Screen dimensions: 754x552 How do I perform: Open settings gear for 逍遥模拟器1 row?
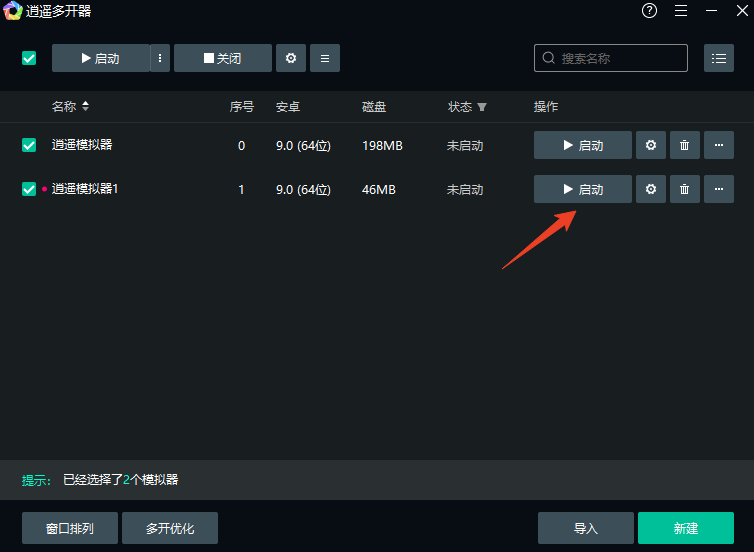(x=651, y=189)
